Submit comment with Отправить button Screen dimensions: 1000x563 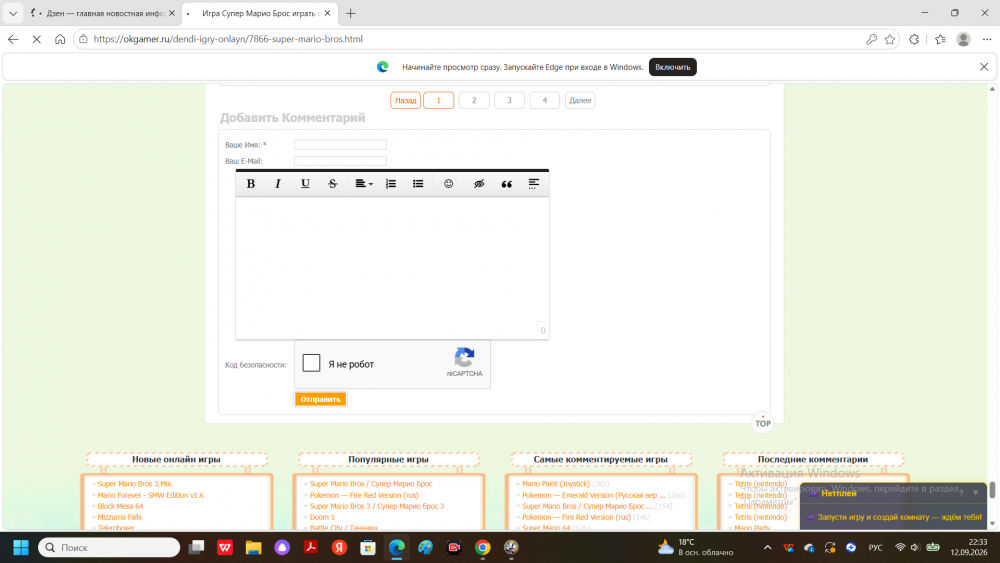[320, 399]
